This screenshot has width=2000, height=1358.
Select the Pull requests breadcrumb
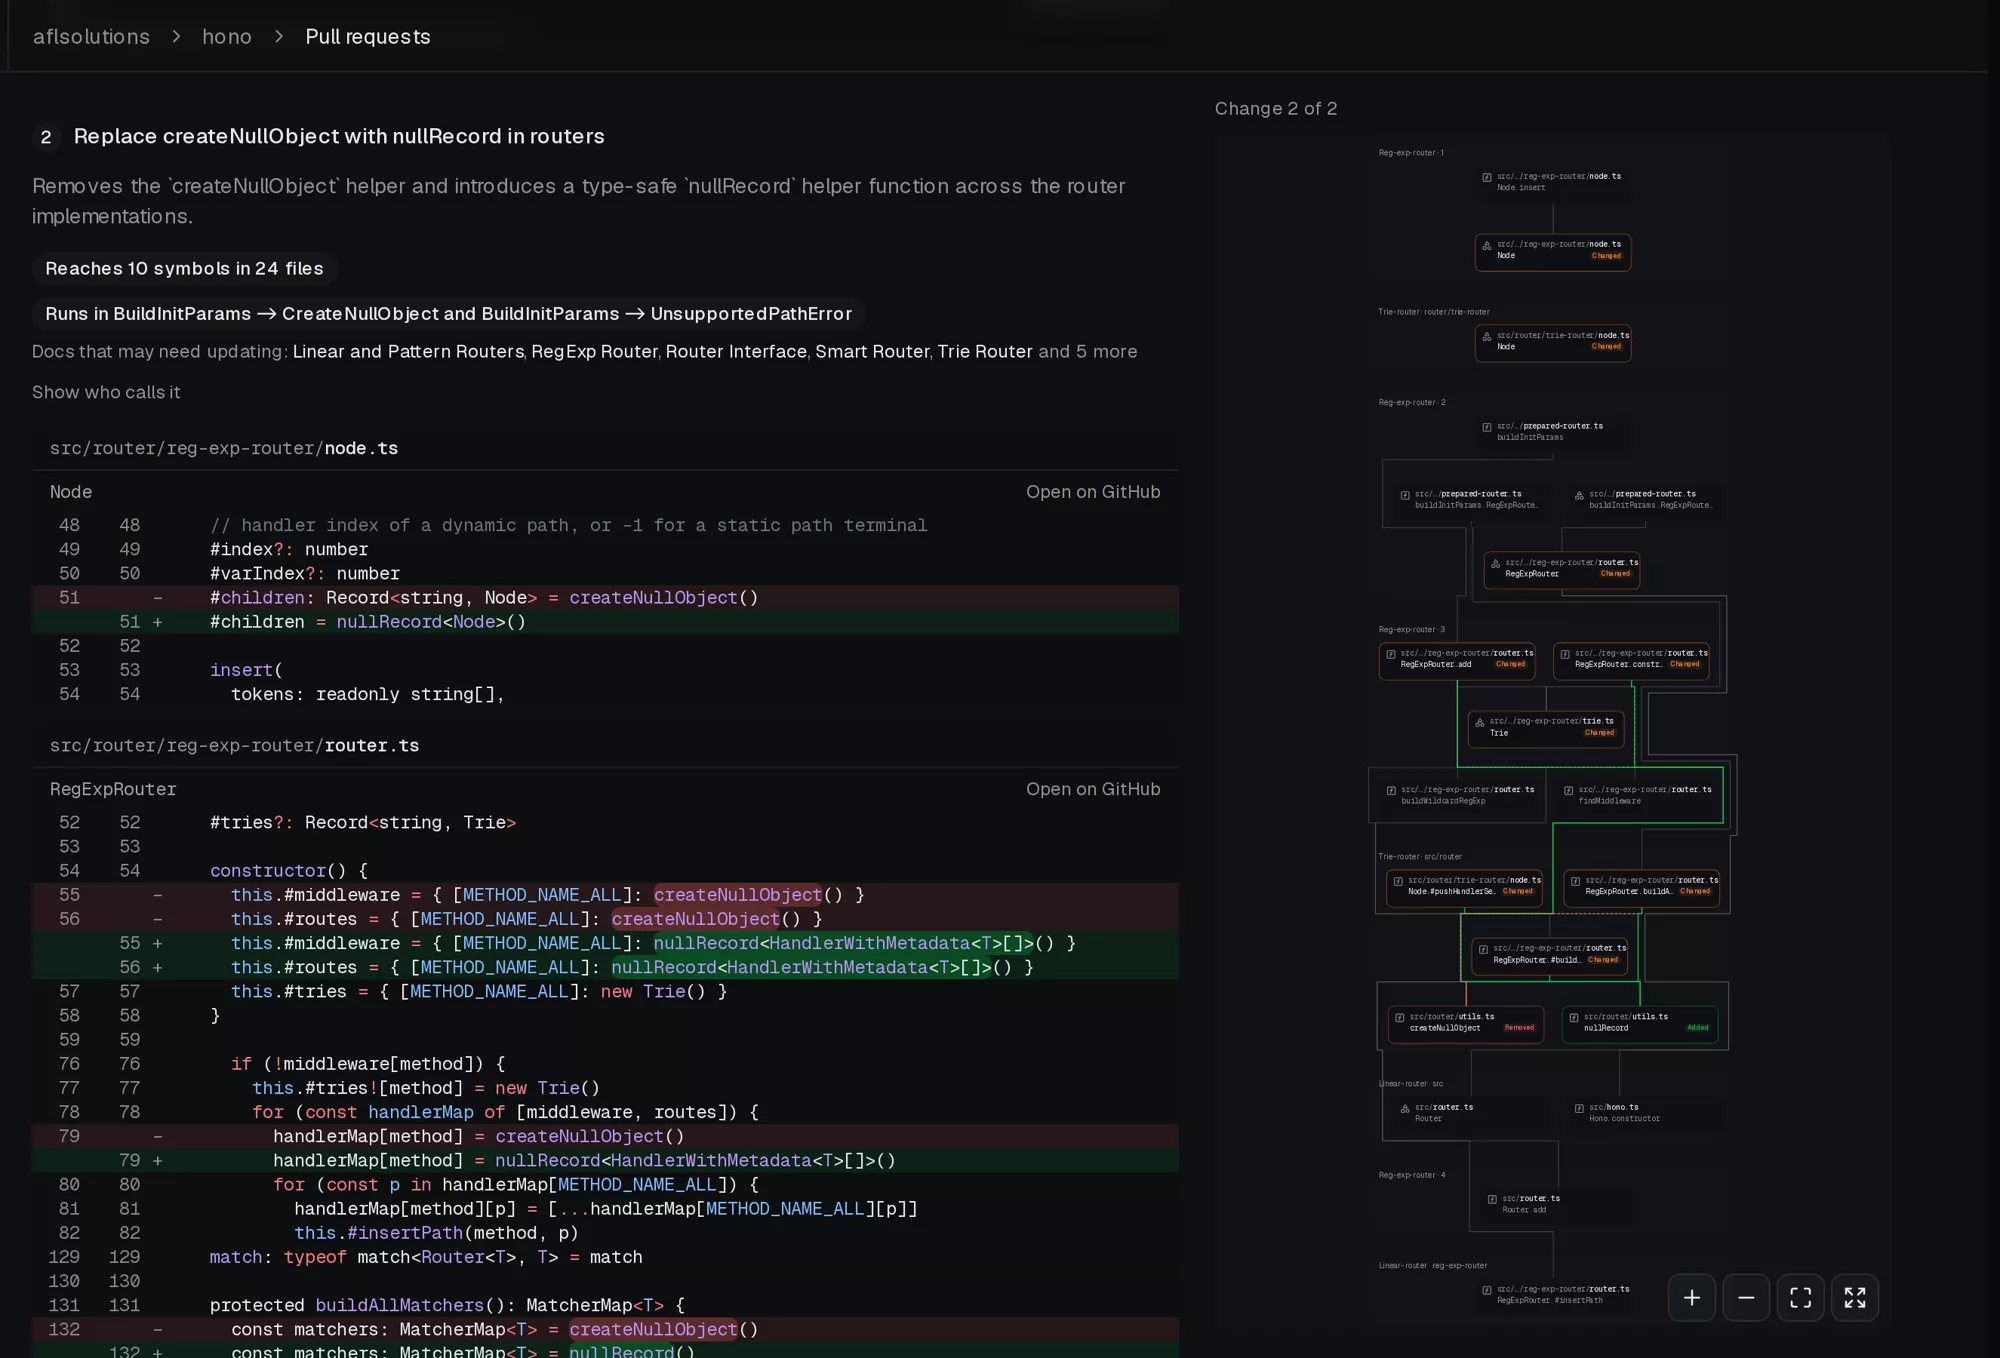[x=368, y=37]
